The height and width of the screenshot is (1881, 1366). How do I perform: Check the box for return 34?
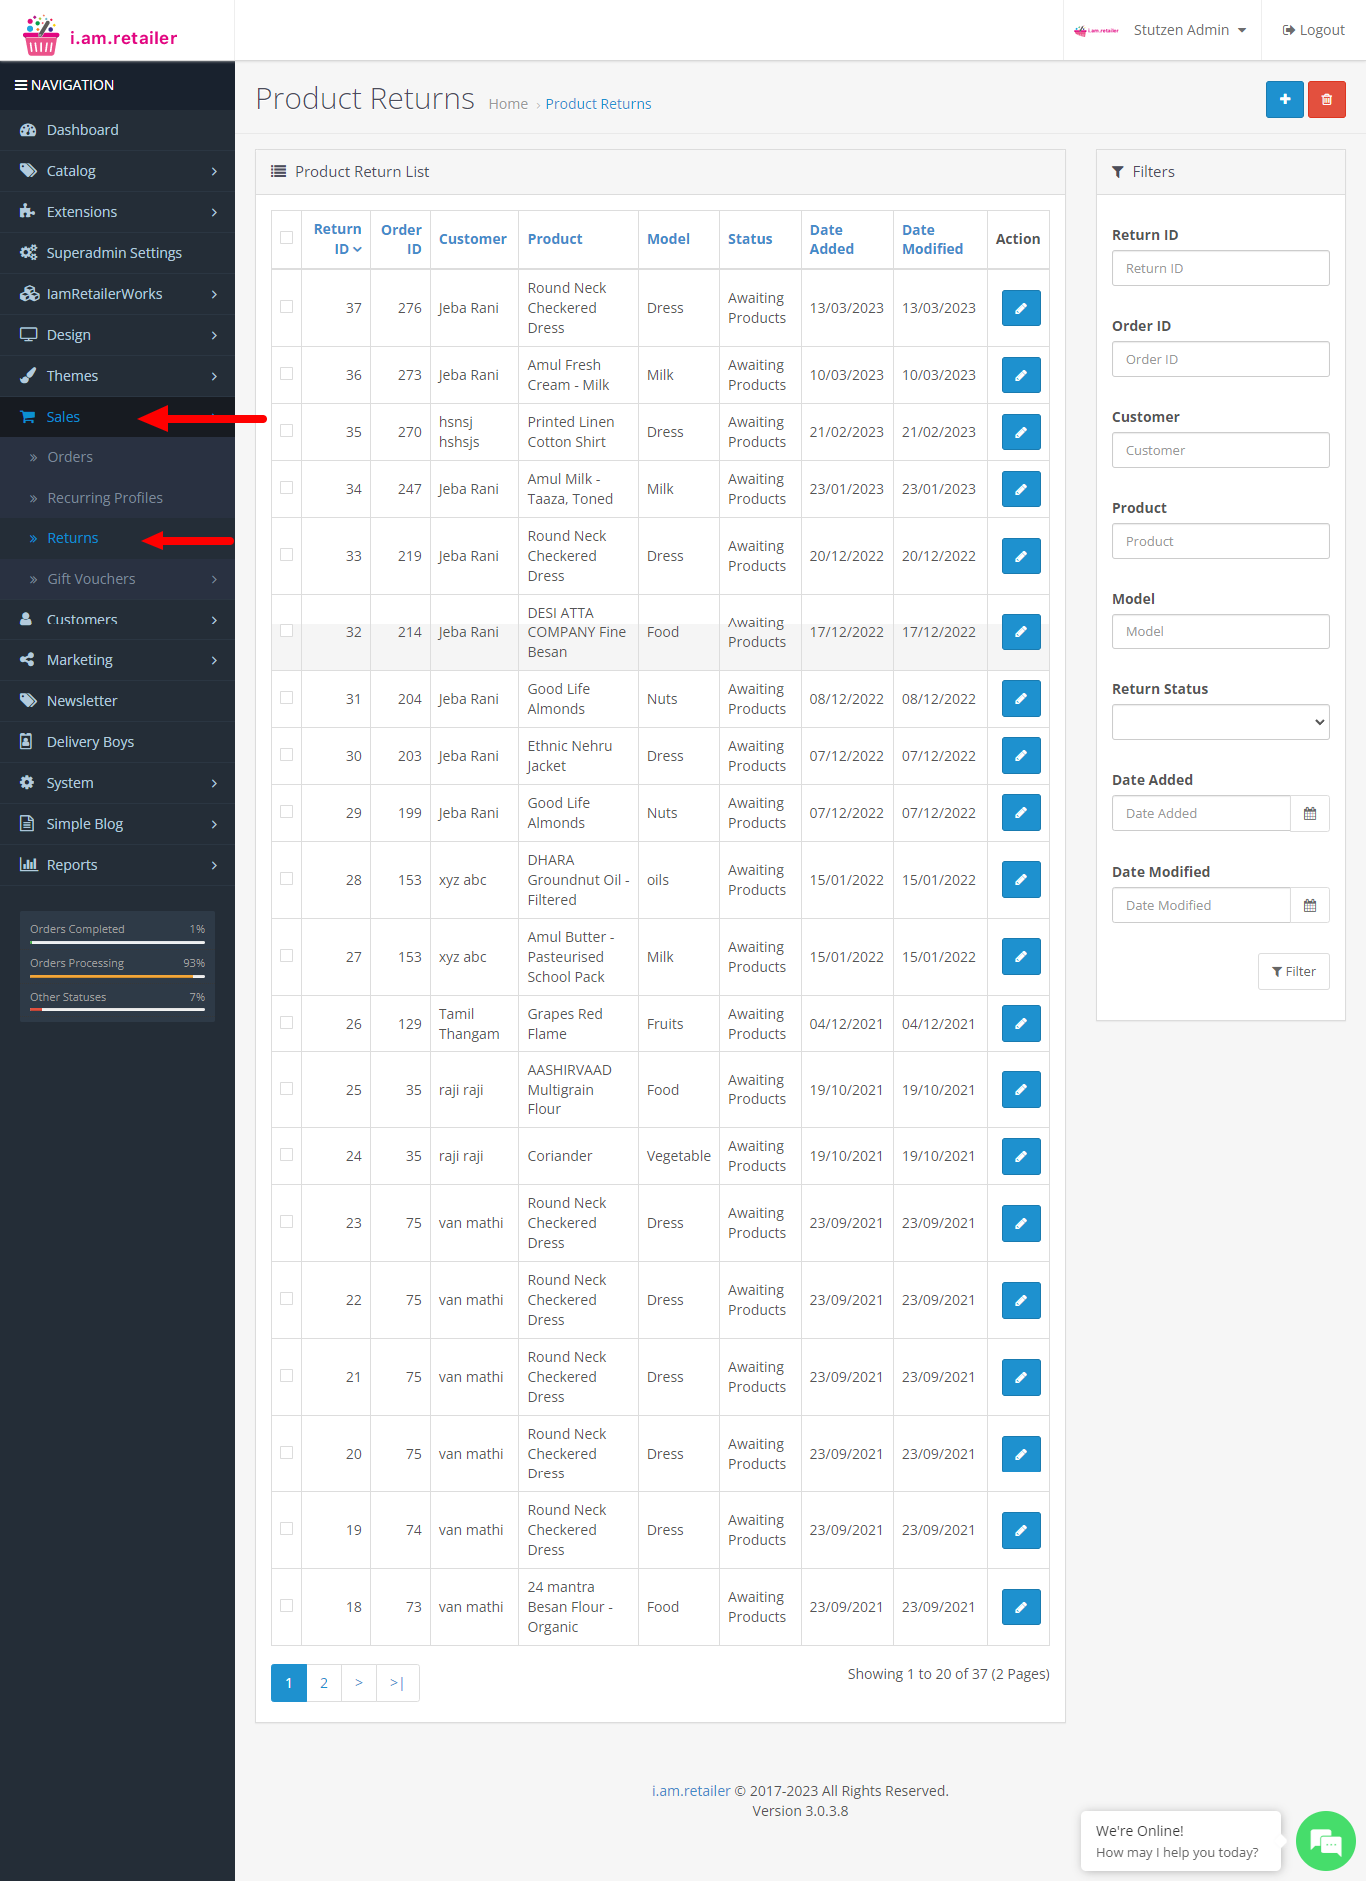pos(287,488)
